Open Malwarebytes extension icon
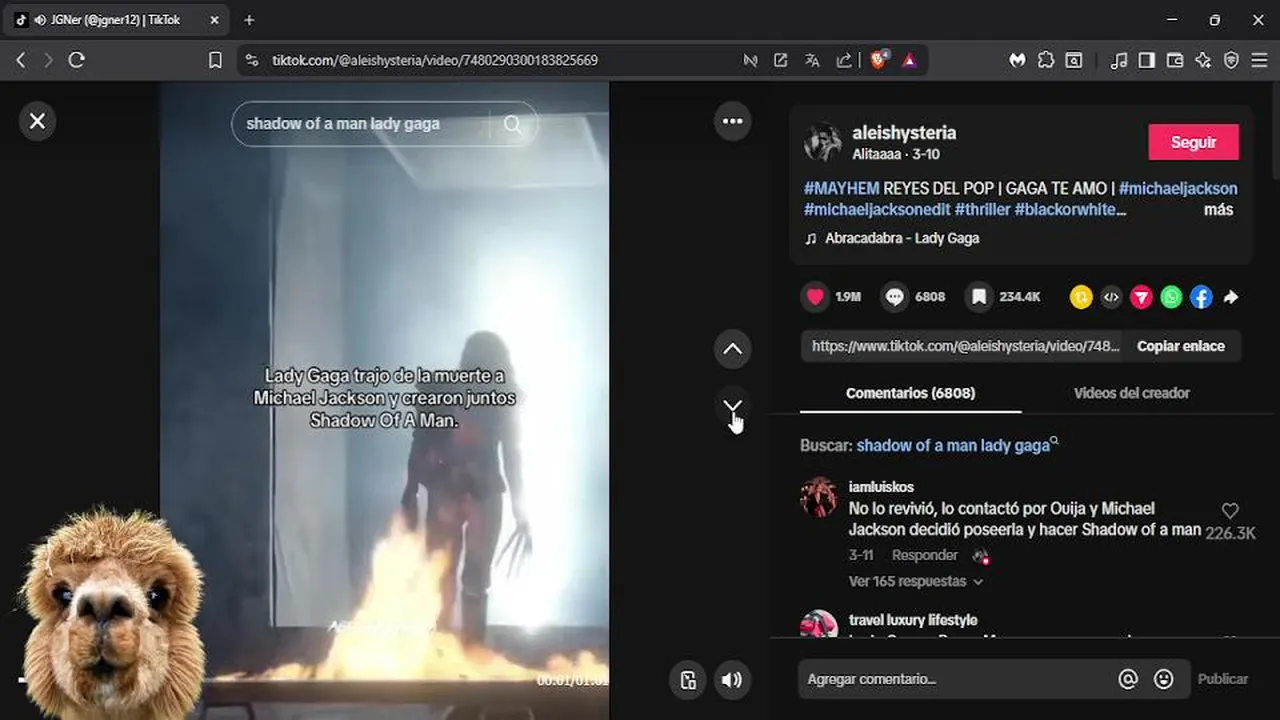The image size is (1280, 720). click(1017, 60)
